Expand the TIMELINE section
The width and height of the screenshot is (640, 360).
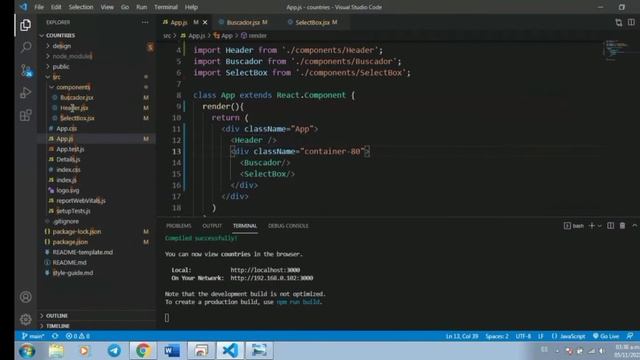coord(97,326)
